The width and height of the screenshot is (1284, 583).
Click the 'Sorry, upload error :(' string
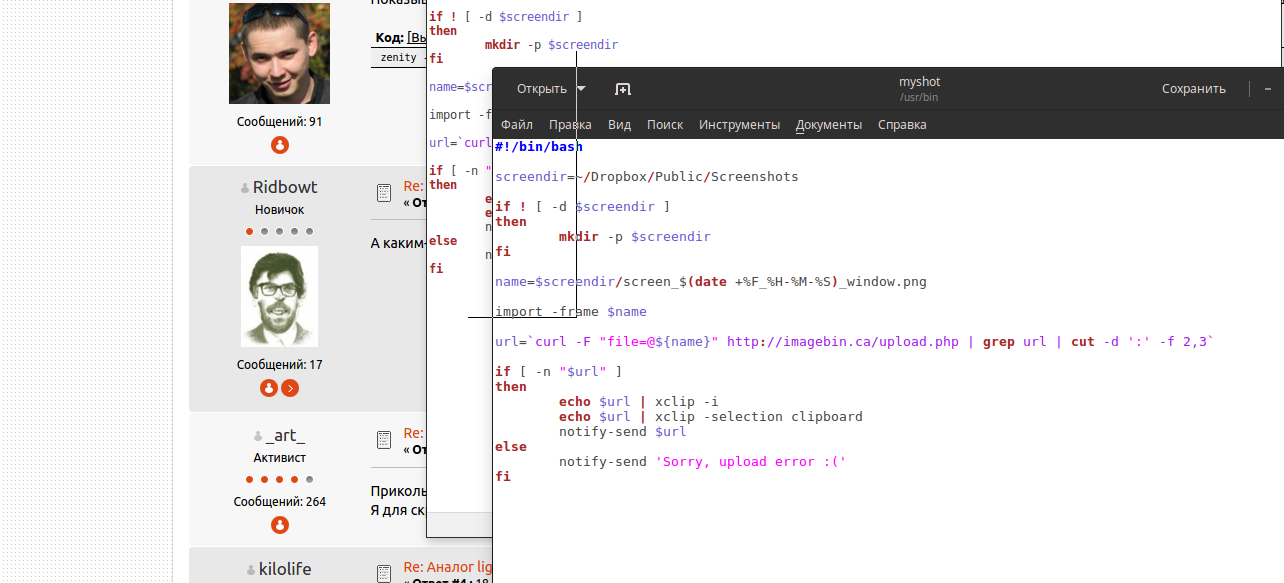[751, 462]
